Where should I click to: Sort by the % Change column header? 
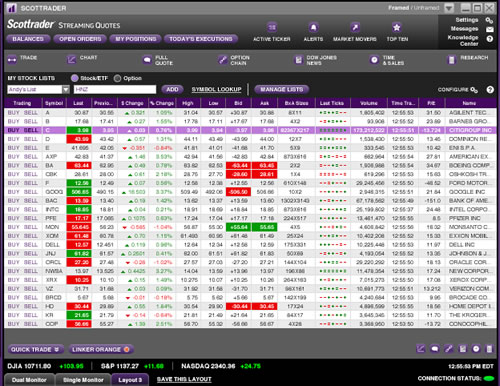point(162,103)
